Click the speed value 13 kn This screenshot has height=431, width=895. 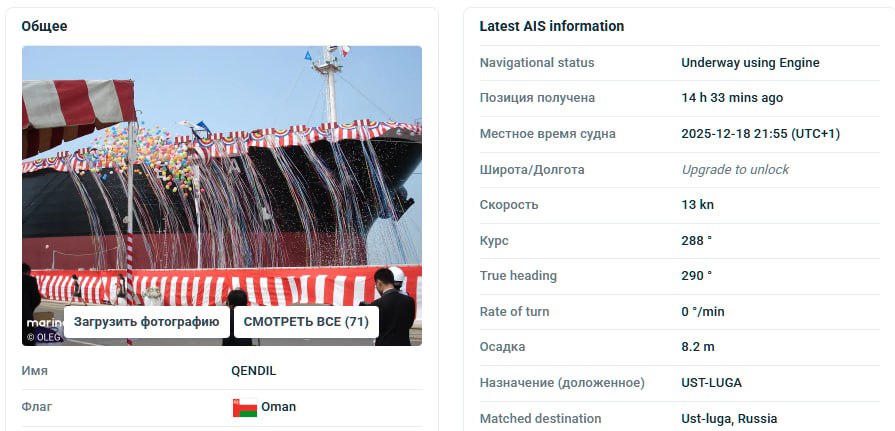coord(697,204)
